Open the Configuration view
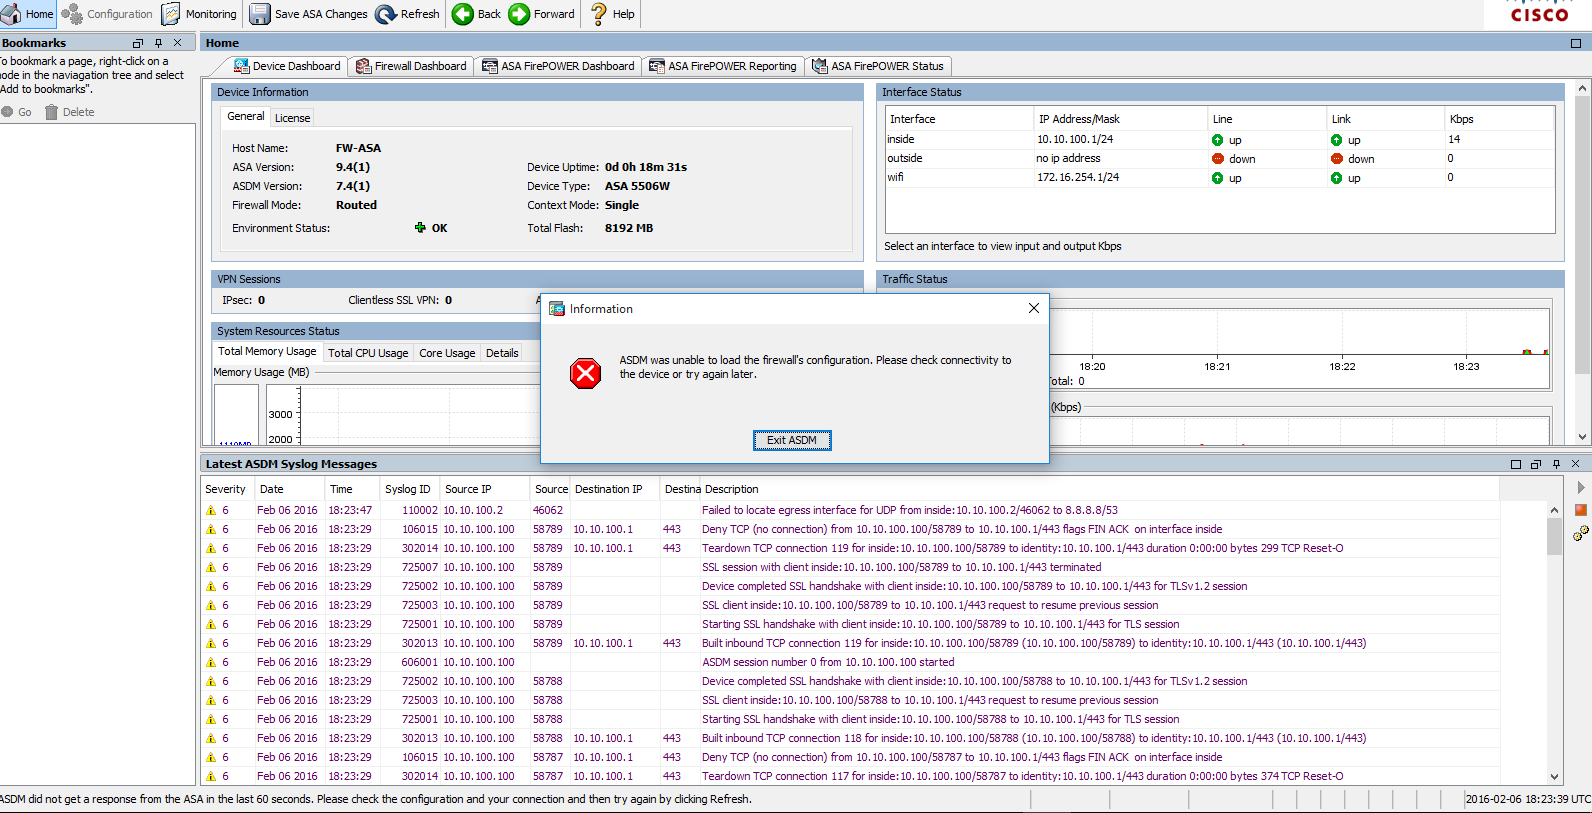The width and height of the screenshot is (1592, 813). [107, 14]
